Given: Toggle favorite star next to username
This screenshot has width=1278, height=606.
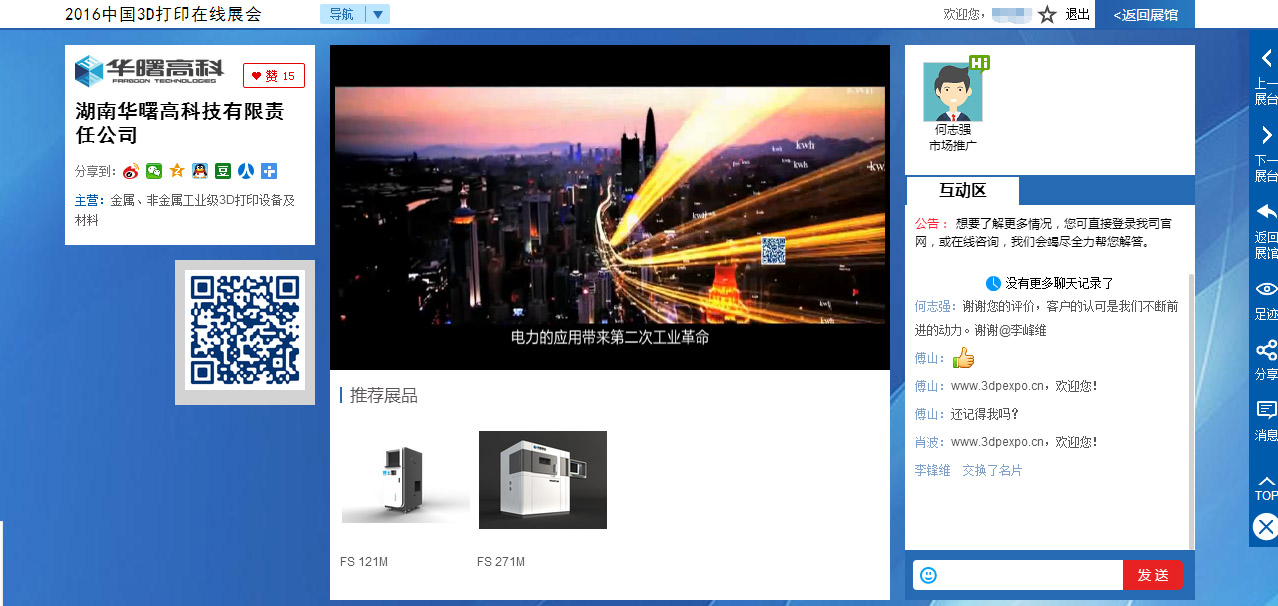Looking at the screenshot, I should click(x=1047, y=14).
